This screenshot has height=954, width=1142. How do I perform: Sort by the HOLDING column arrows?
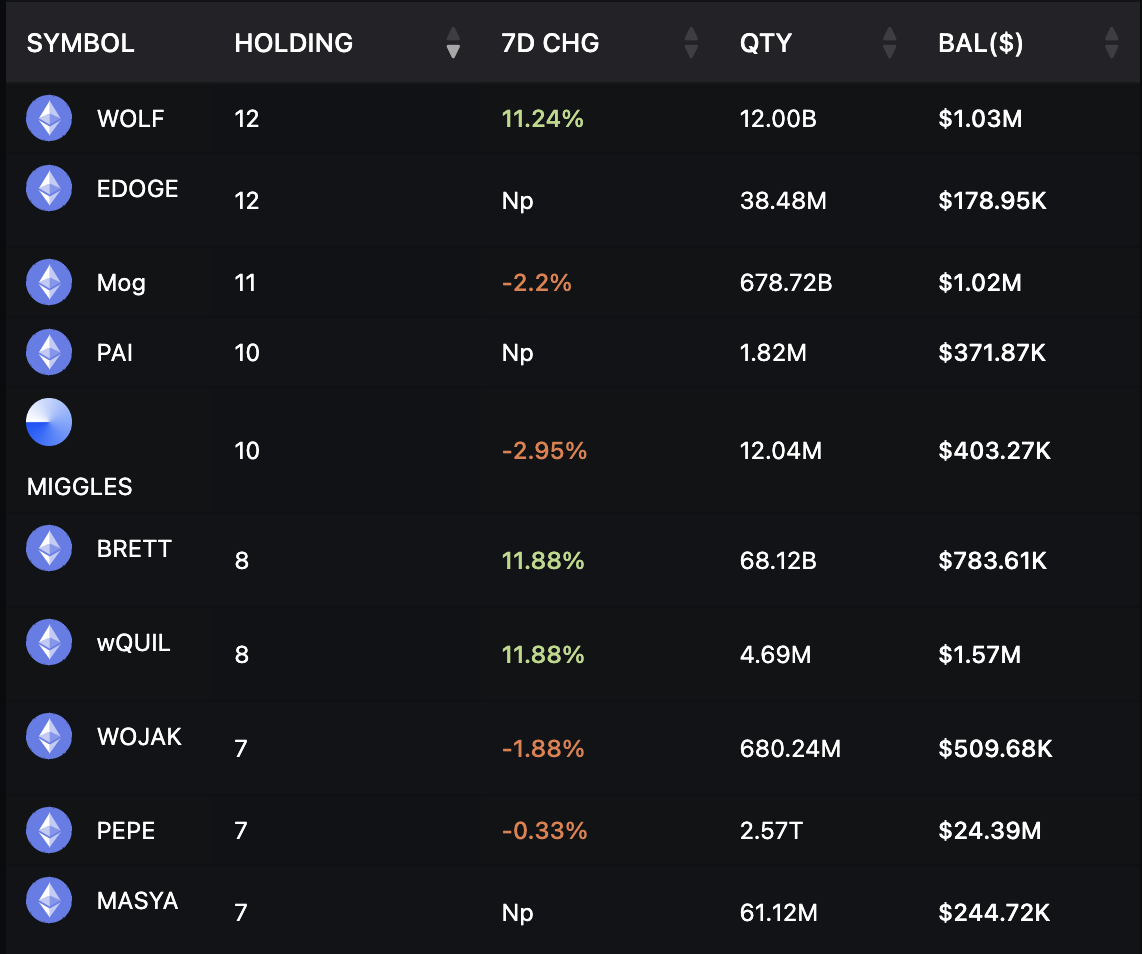click(453, 42)
